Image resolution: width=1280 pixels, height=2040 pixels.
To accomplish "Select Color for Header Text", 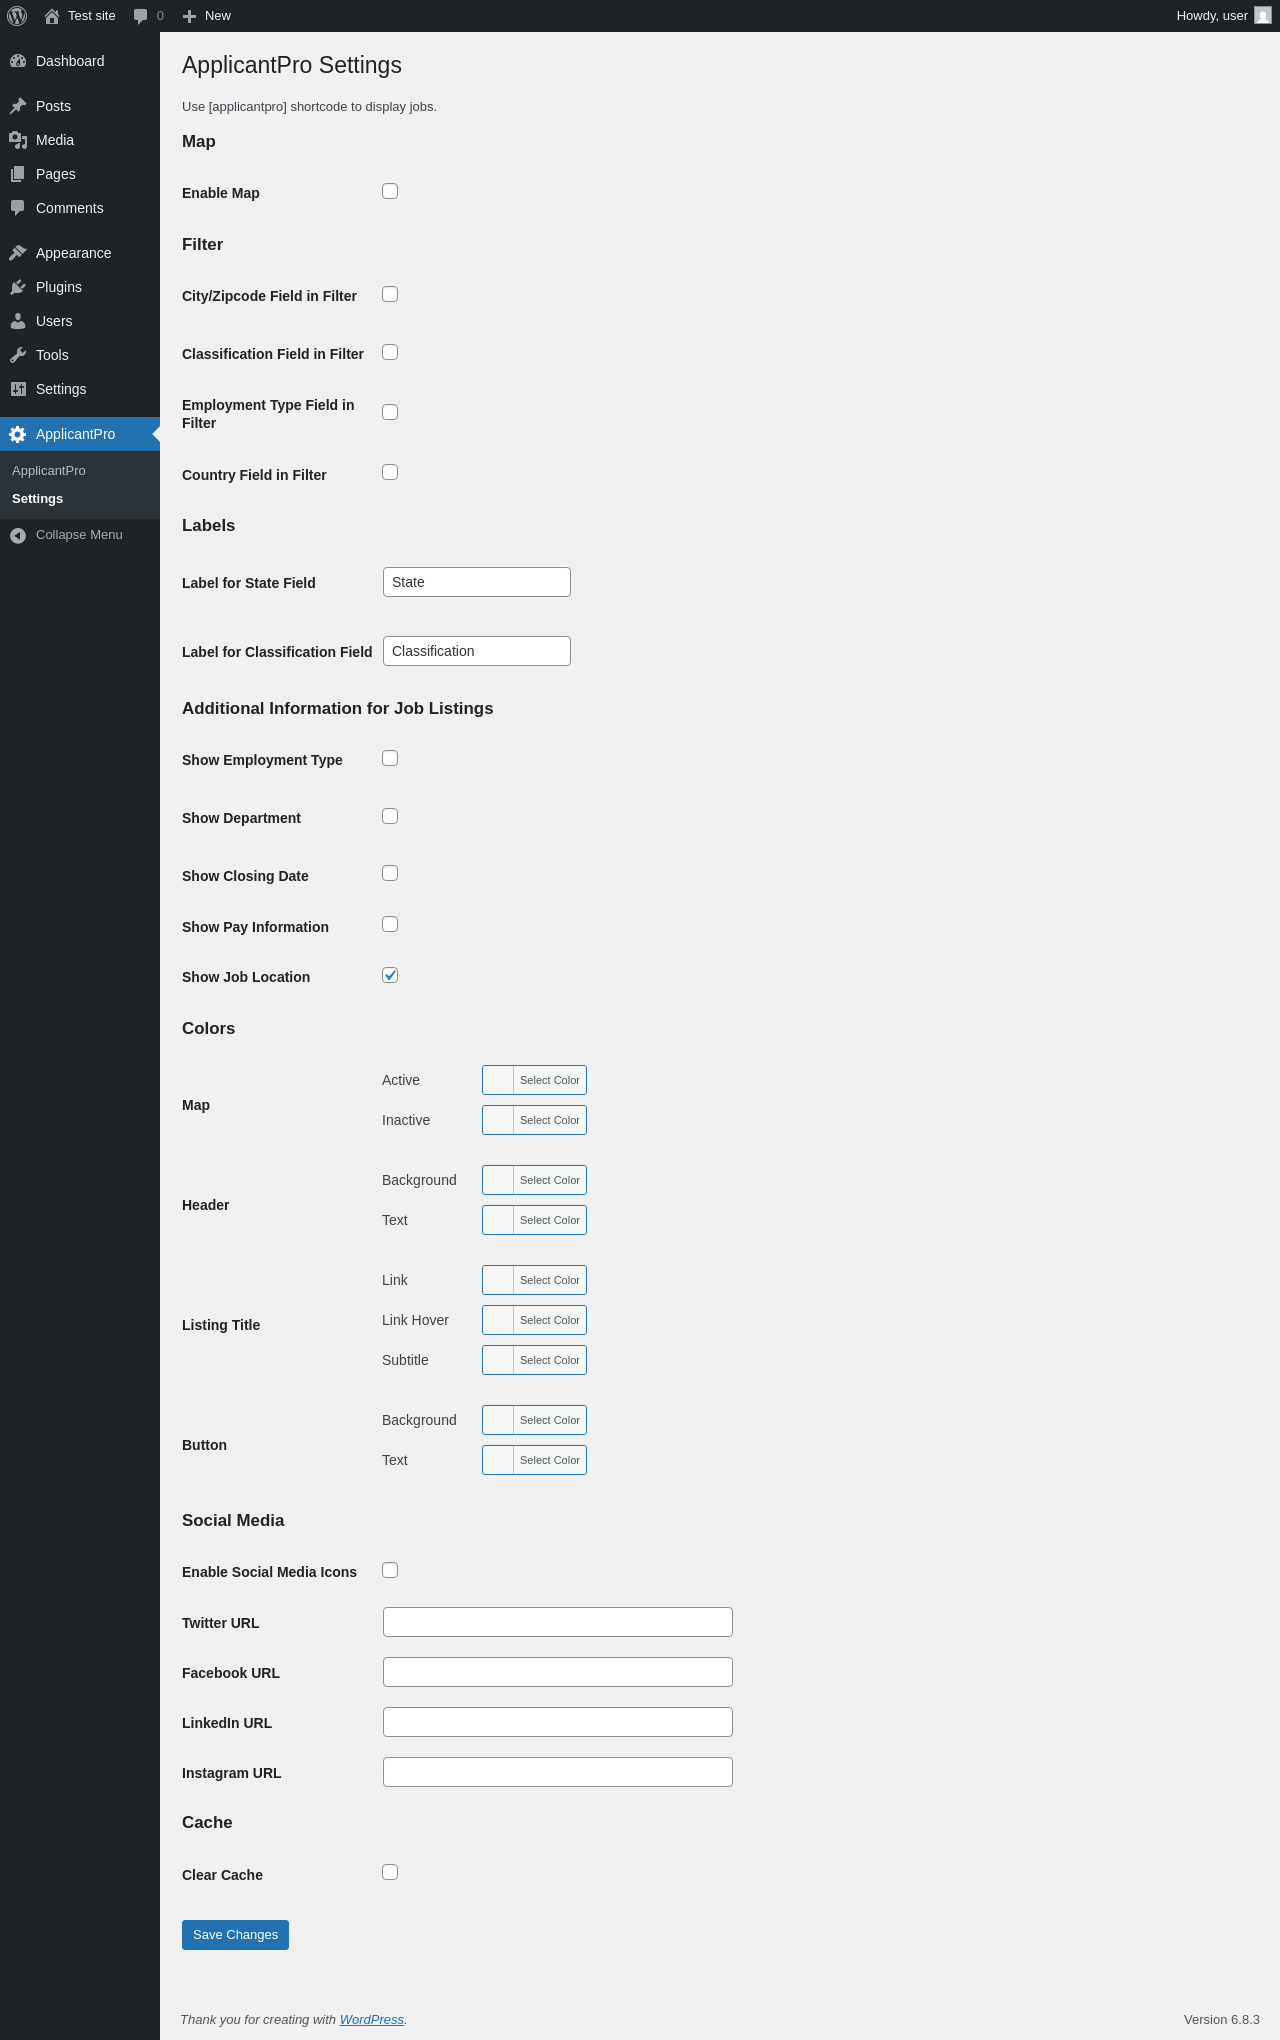I will 534,1220.
